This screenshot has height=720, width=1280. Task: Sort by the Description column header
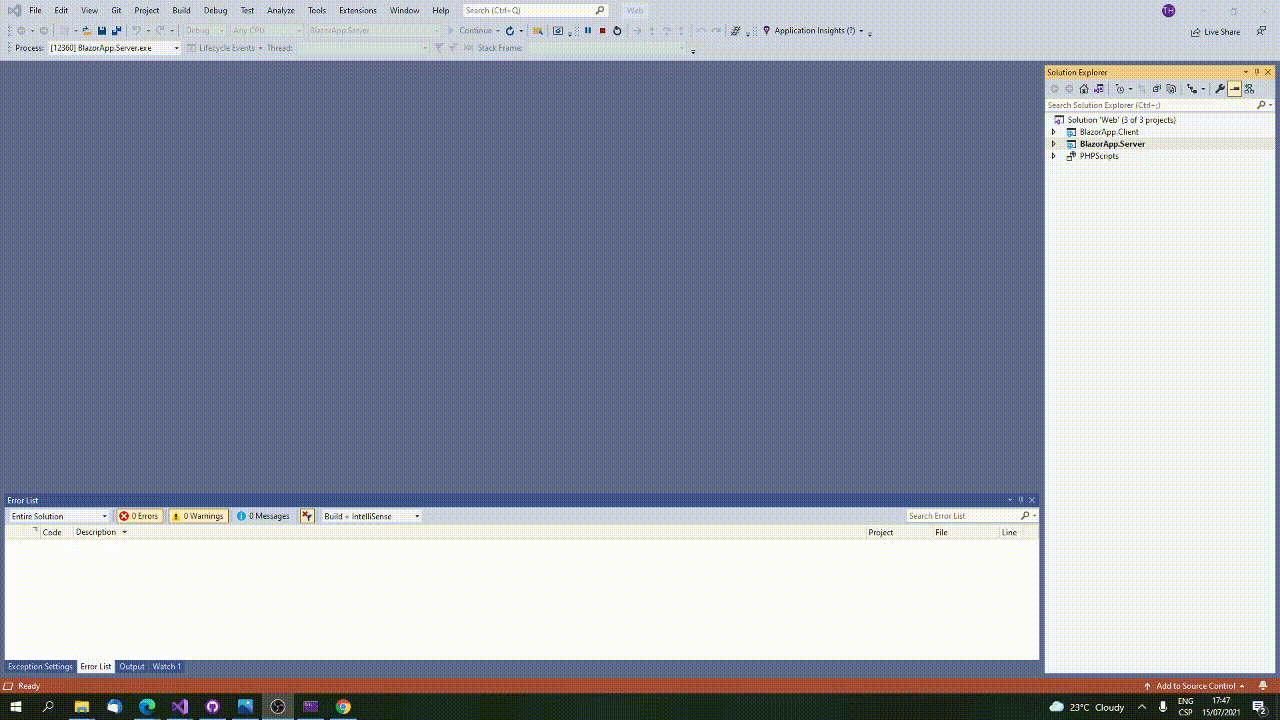coord(96,532)
